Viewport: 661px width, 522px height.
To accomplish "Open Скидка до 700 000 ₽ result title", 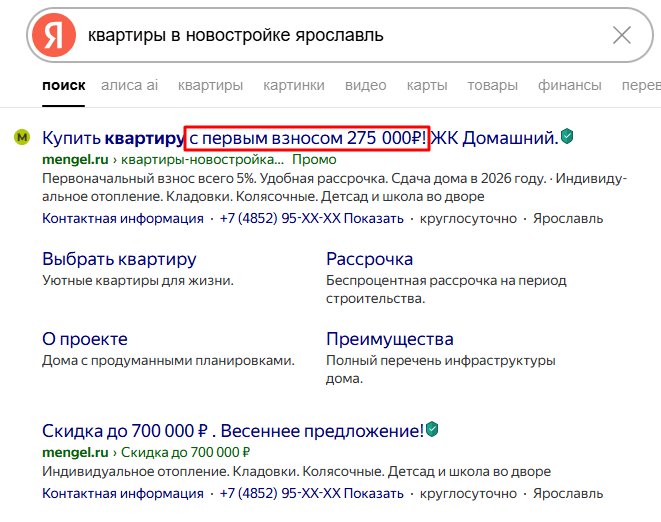I will (233, 431).
